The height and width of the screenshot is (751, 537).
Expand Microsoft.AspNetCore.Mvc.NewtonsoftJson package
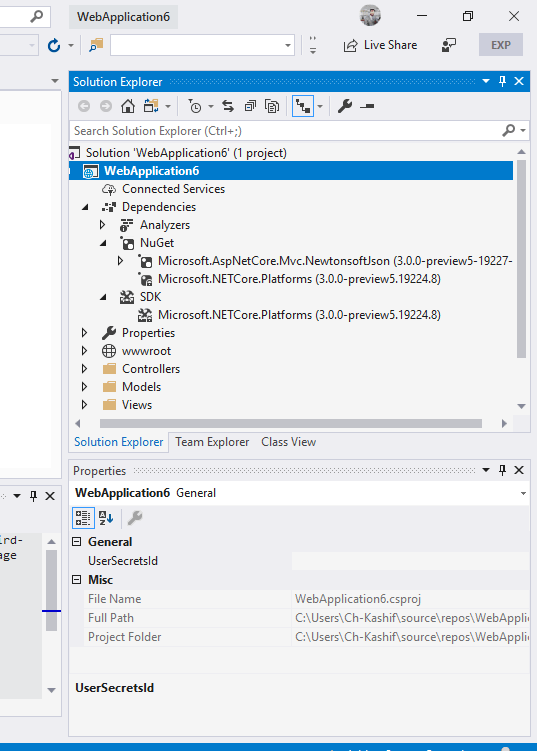pos(121,261)
